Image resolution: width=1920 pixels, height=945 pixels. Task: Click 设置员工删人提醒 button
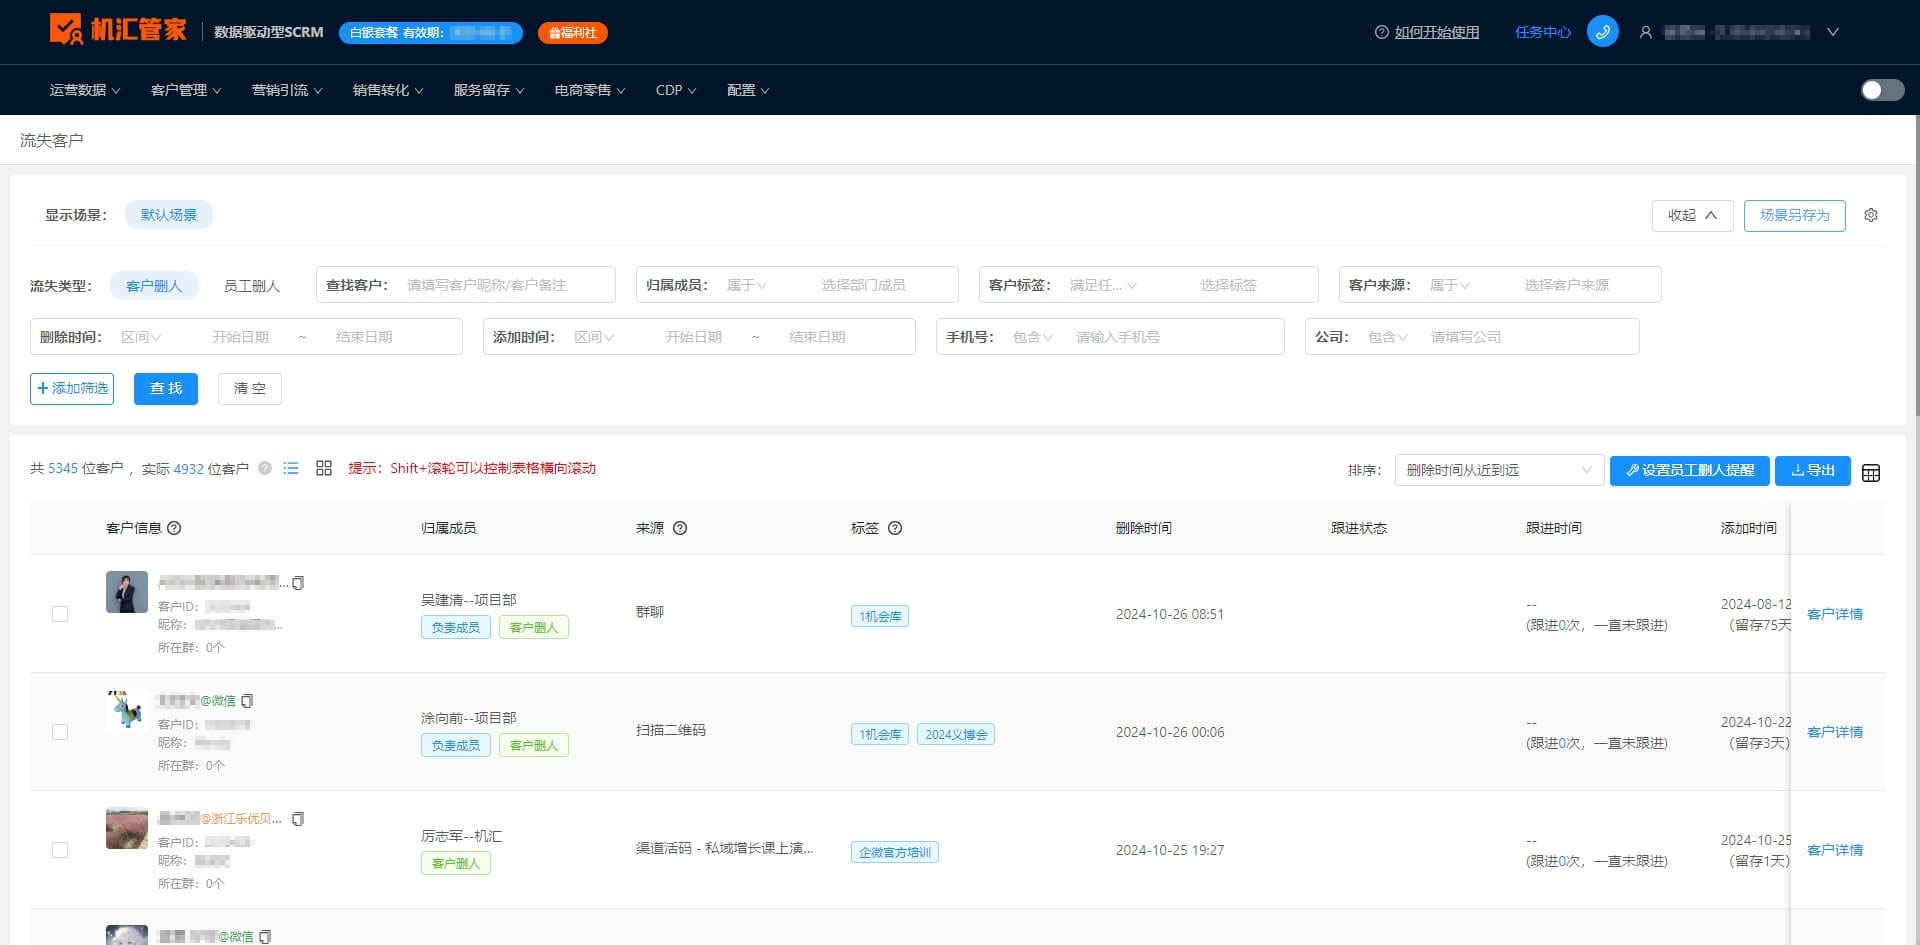point(1690,470)
